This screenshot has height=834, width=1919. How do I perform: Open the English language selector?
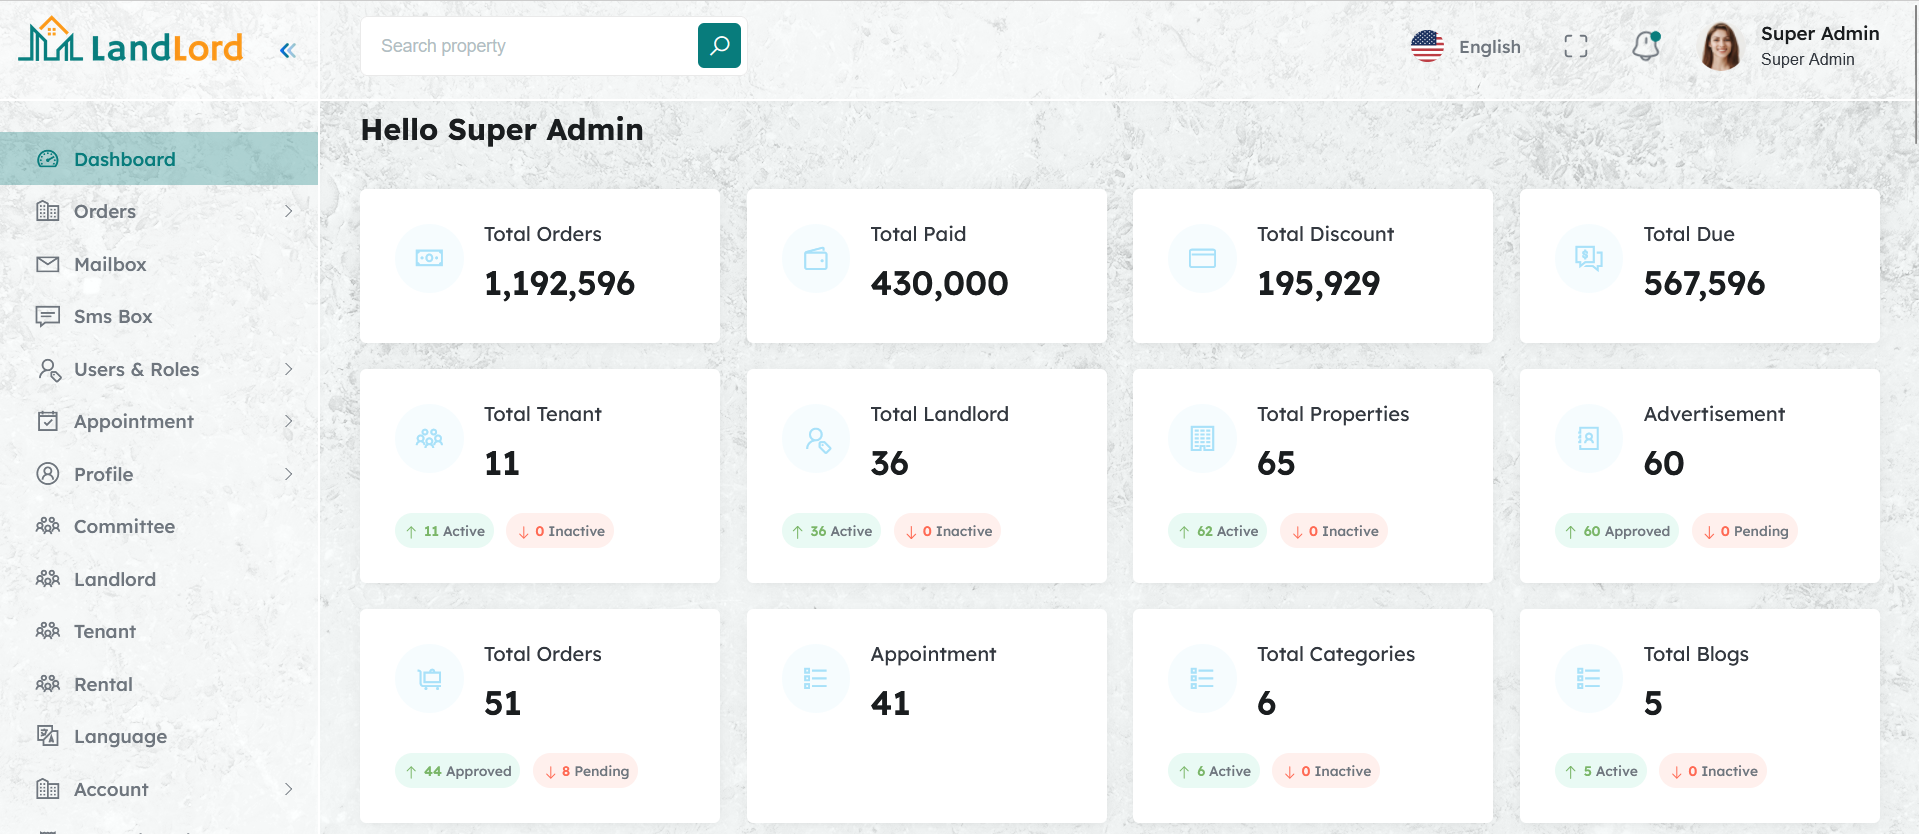click(1466, 47)
